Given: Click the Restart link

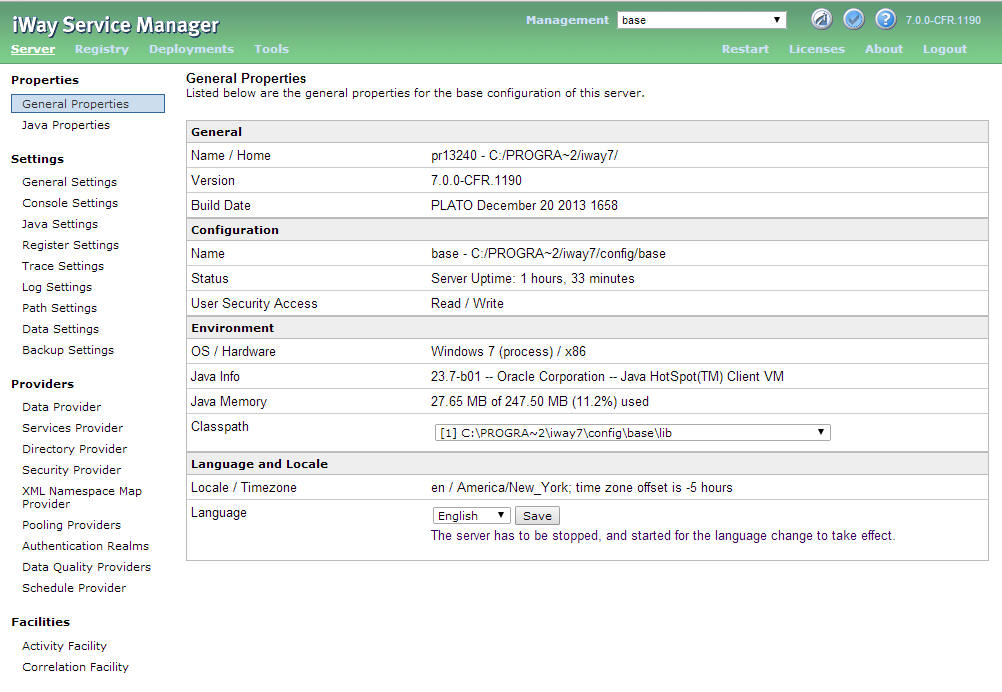Looking at the screenshot, I should coord(745,49).
